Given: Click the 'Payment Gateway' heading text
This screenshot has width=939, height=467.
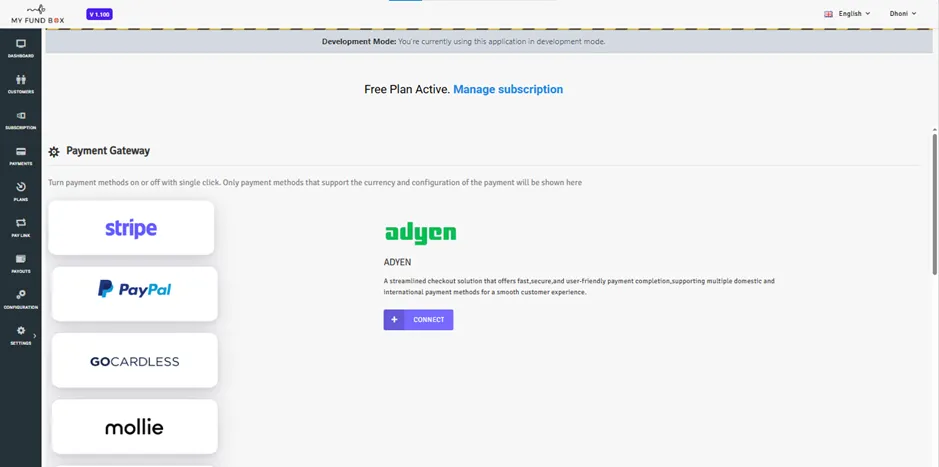Looking at the screenshot, I should tap(108, 151).
